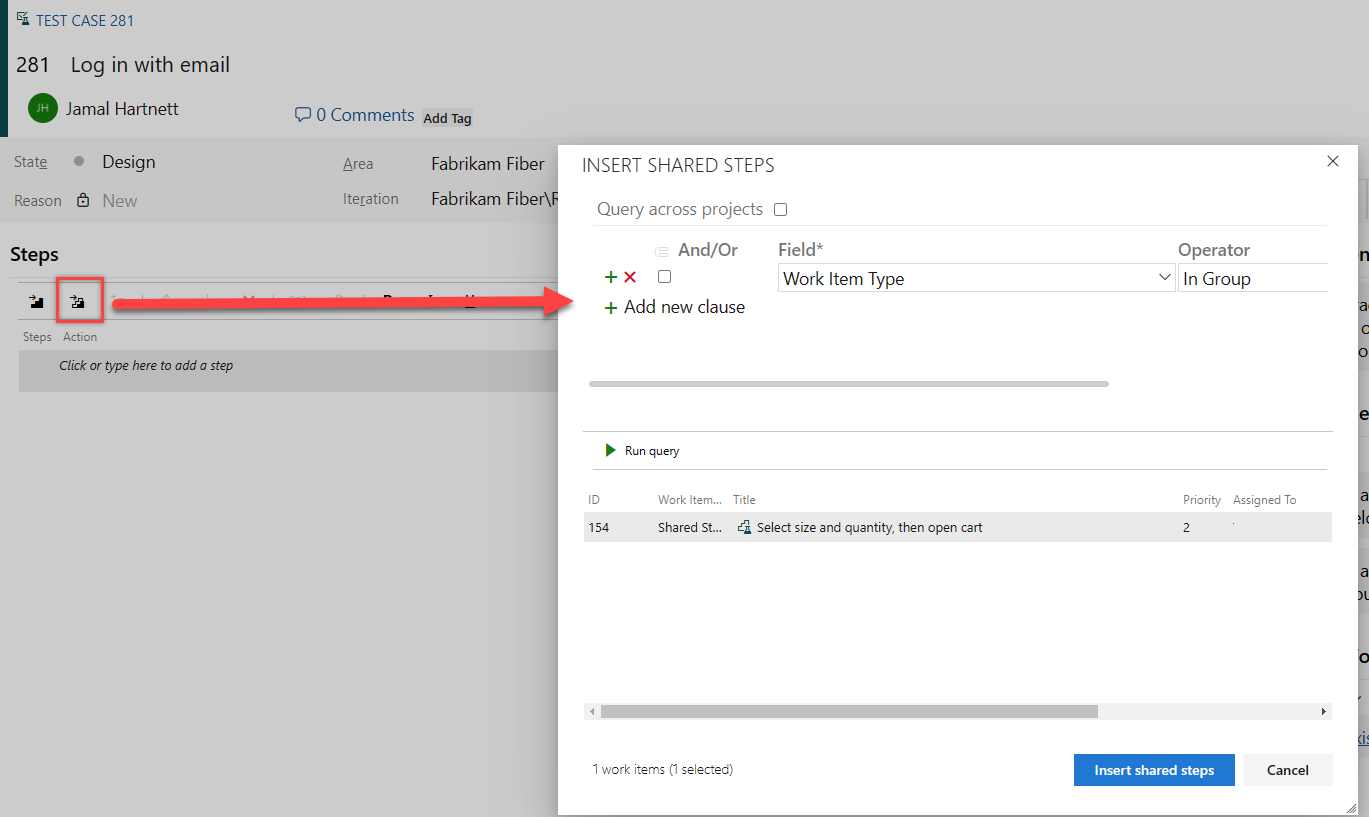Click Add new clause
This screenshot has width=1369, height=817.
pyautogui.click(x=675, y=307)
